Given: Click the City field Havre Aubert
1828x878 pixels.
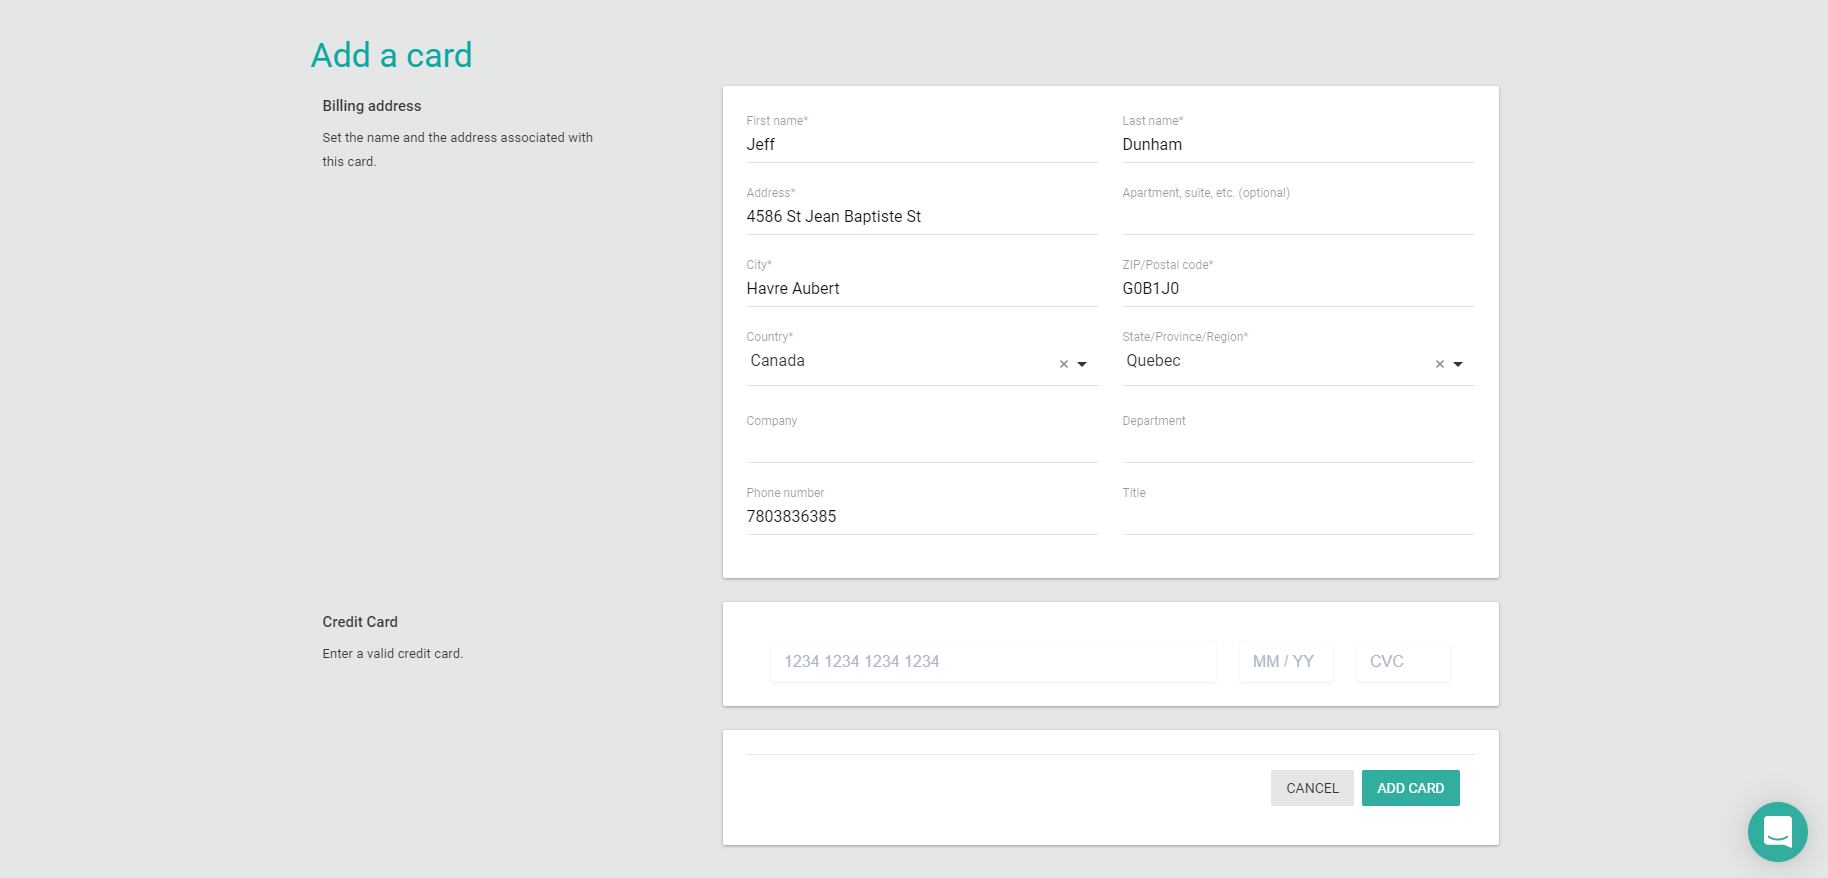Looking at the screenshot, I should (x=920, y=289).
